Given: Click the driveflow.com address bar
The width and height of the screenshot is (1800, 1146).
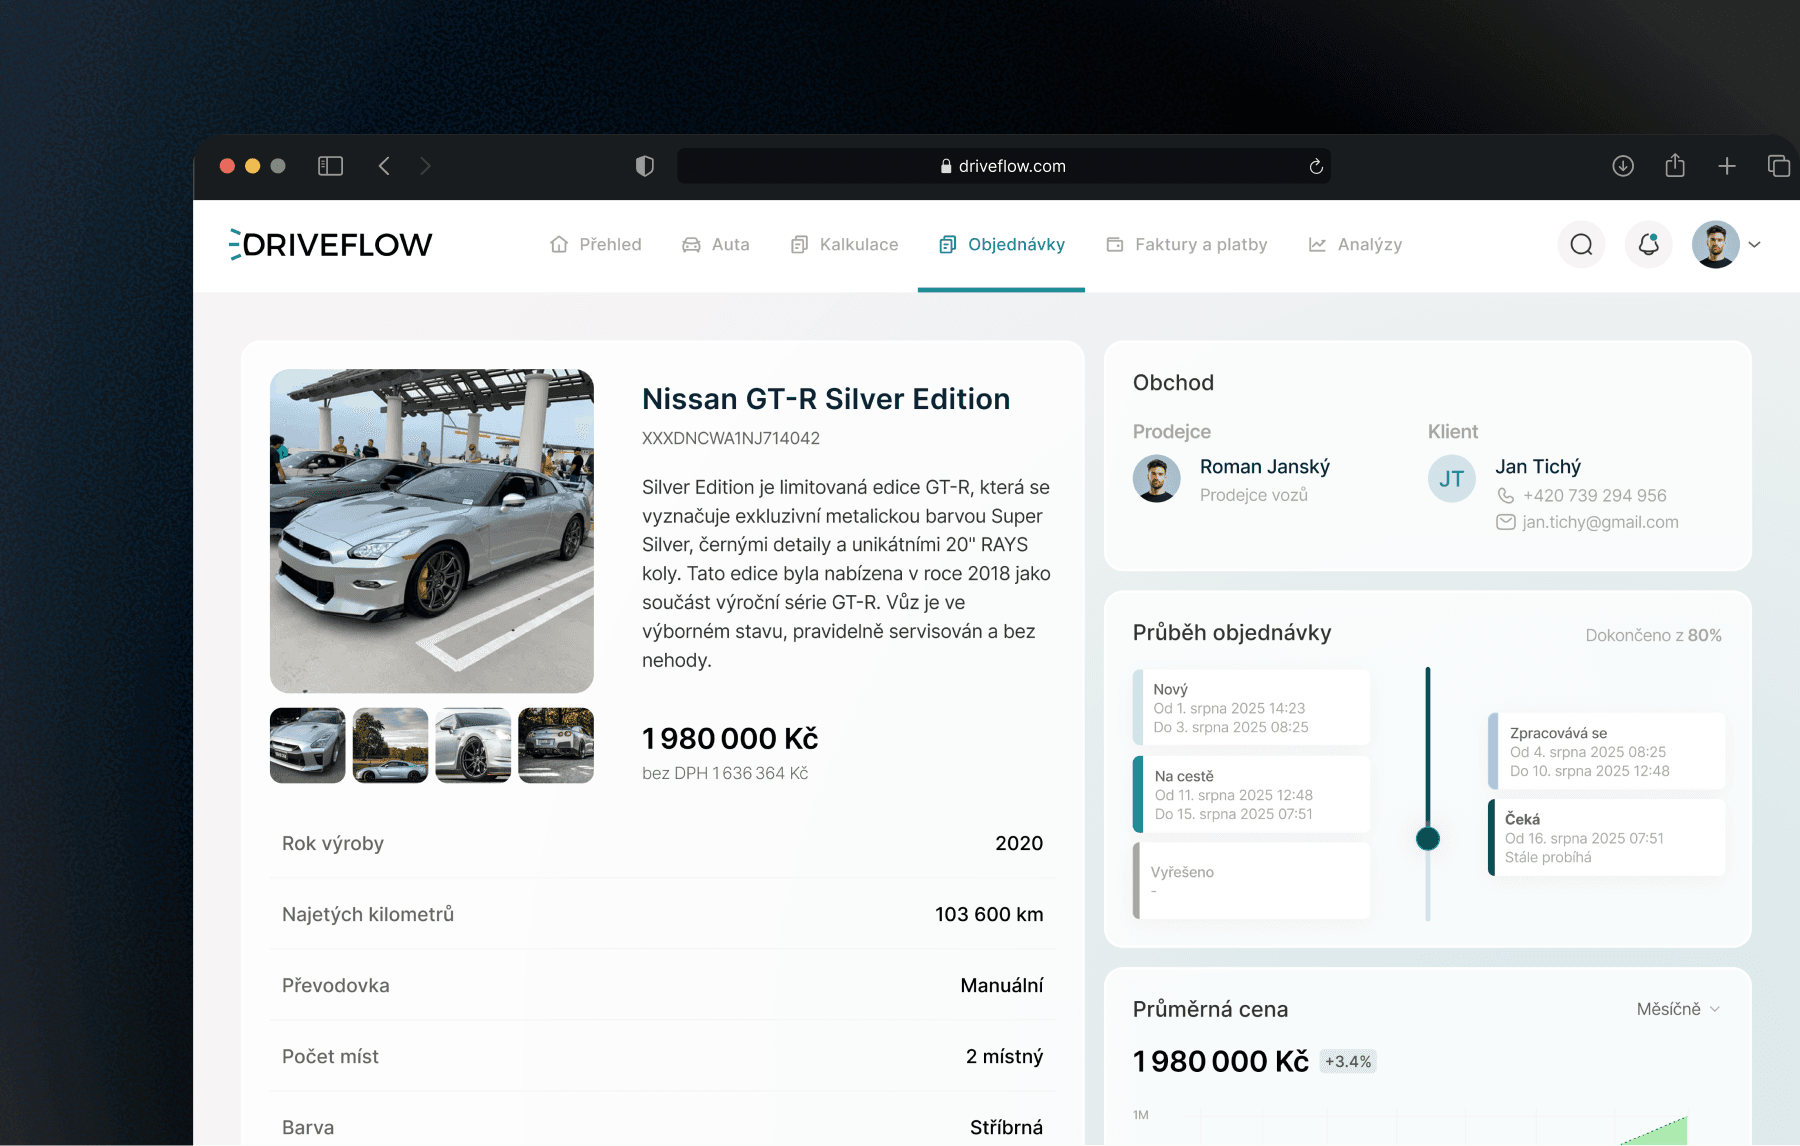Looking at the screenshot, I should point(1003,166).
